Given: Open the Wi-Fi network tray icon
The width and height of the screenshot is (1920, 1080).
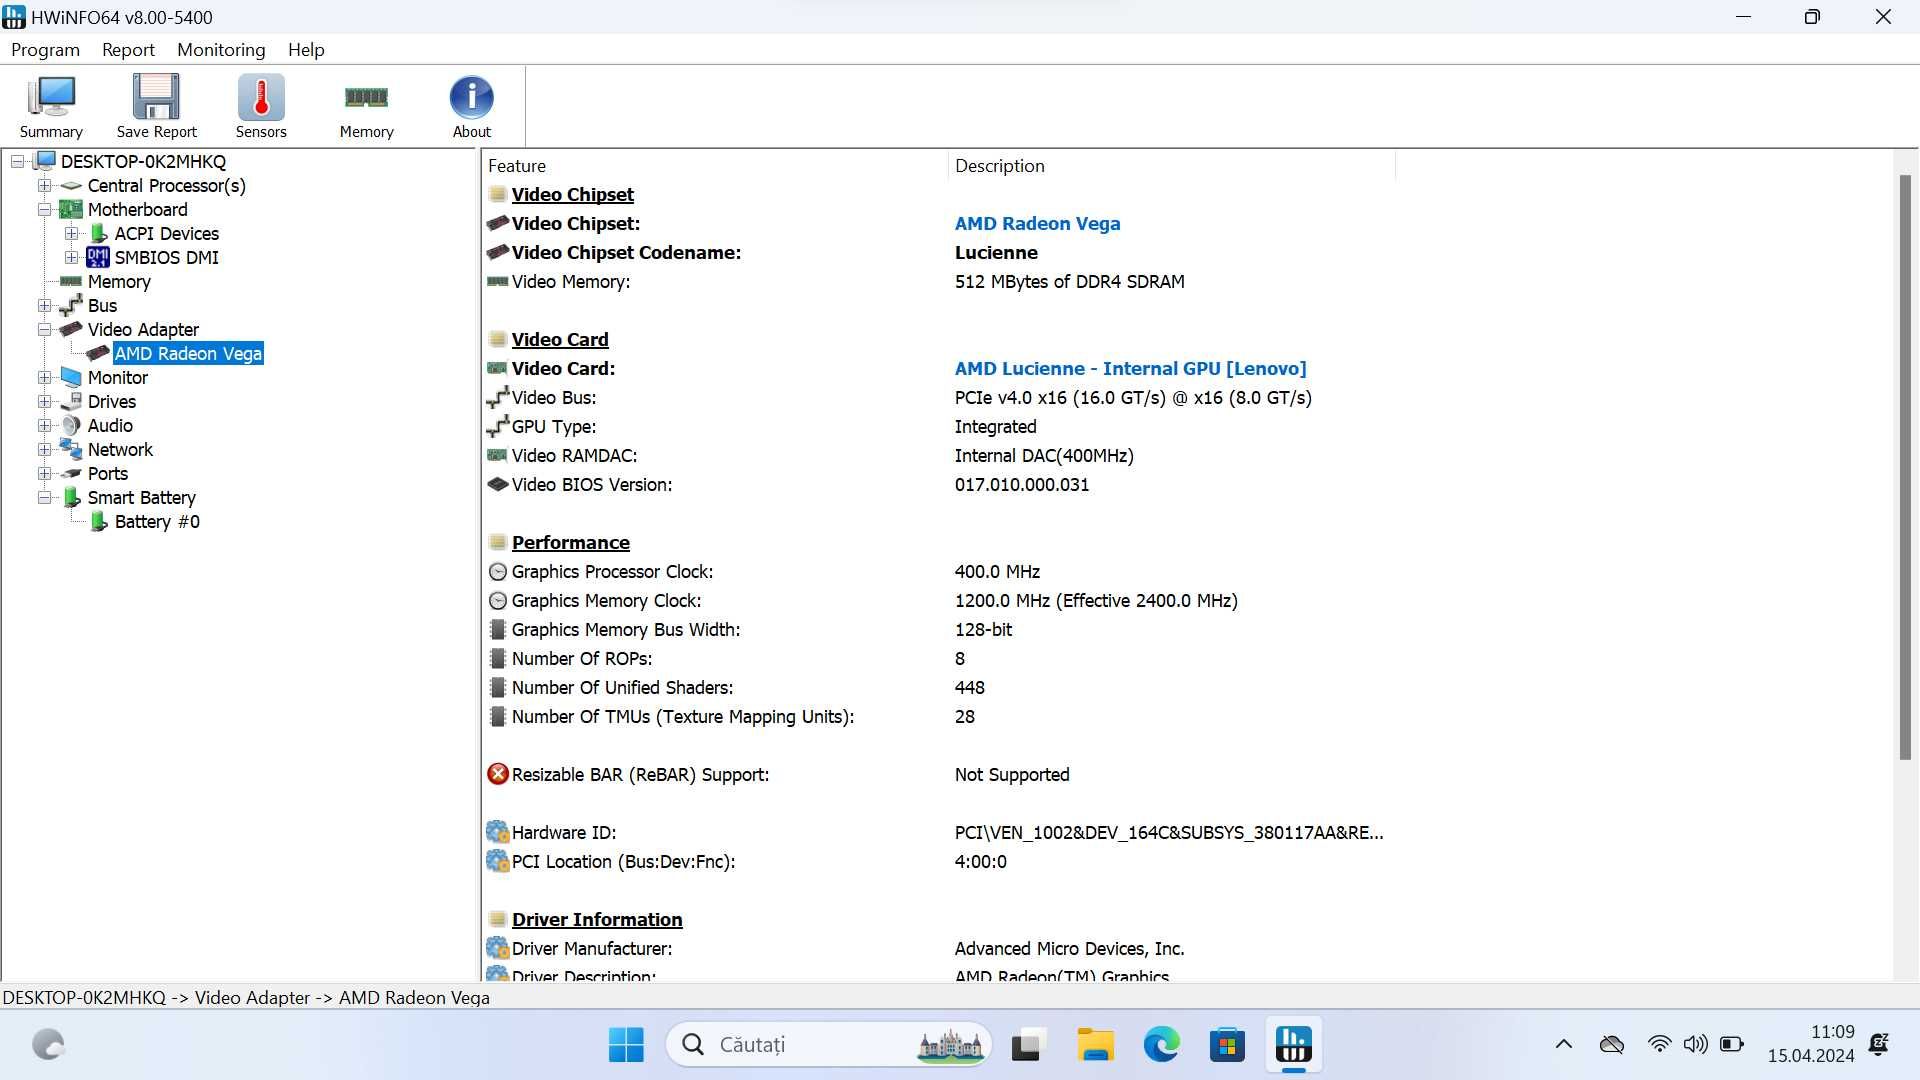Looking at the screenshot, I should coord(1659,1045).
